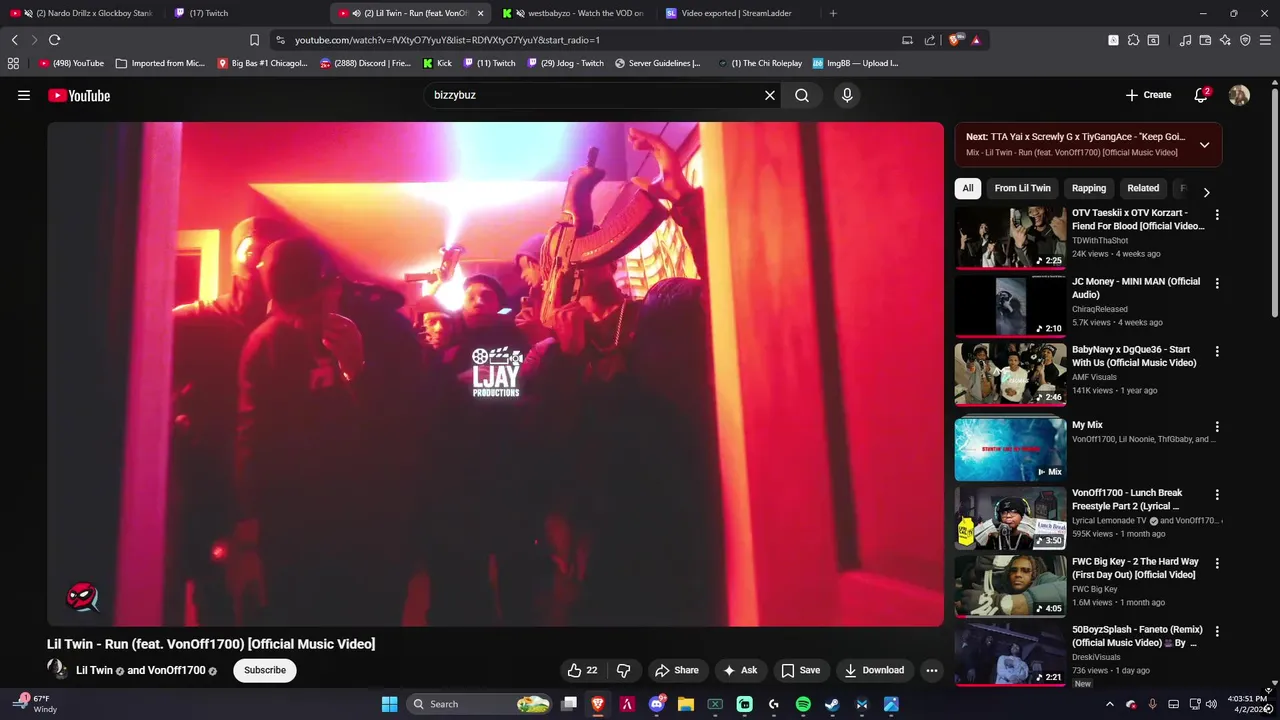Clear the bizzybuz search text

tap(770, 95)
